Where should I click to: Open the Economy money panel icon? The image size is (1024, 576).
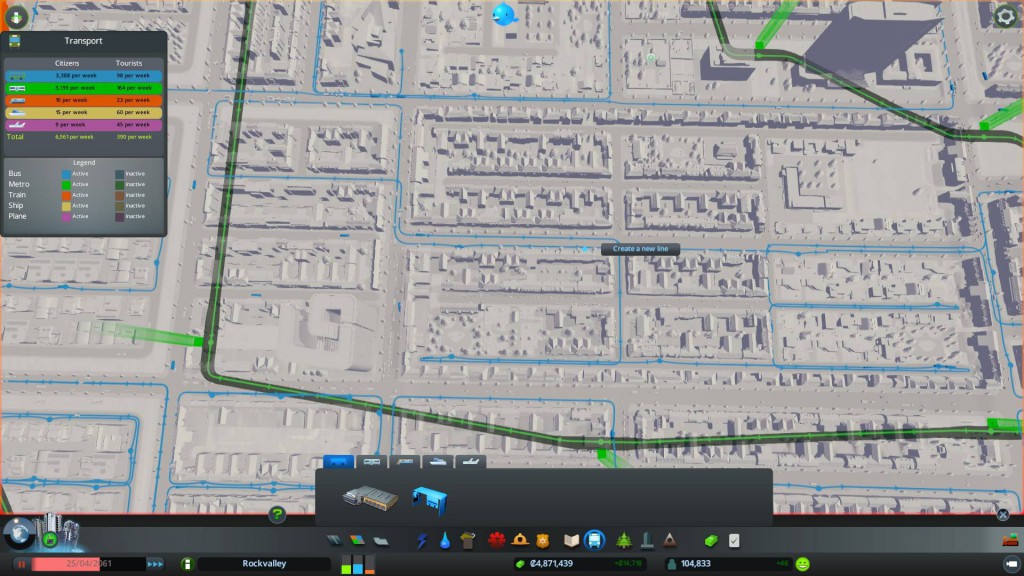tap(711, 540)
